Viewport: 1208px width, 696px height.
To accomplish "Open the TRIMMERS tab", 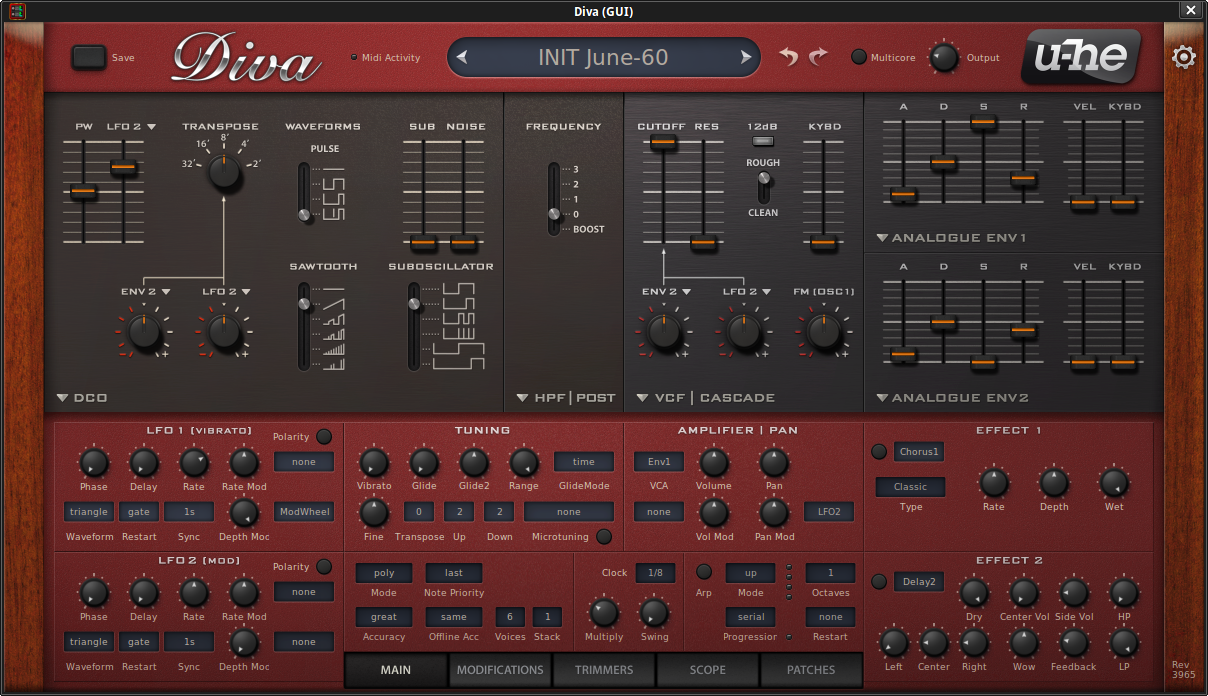I will (x=604, y=670).
